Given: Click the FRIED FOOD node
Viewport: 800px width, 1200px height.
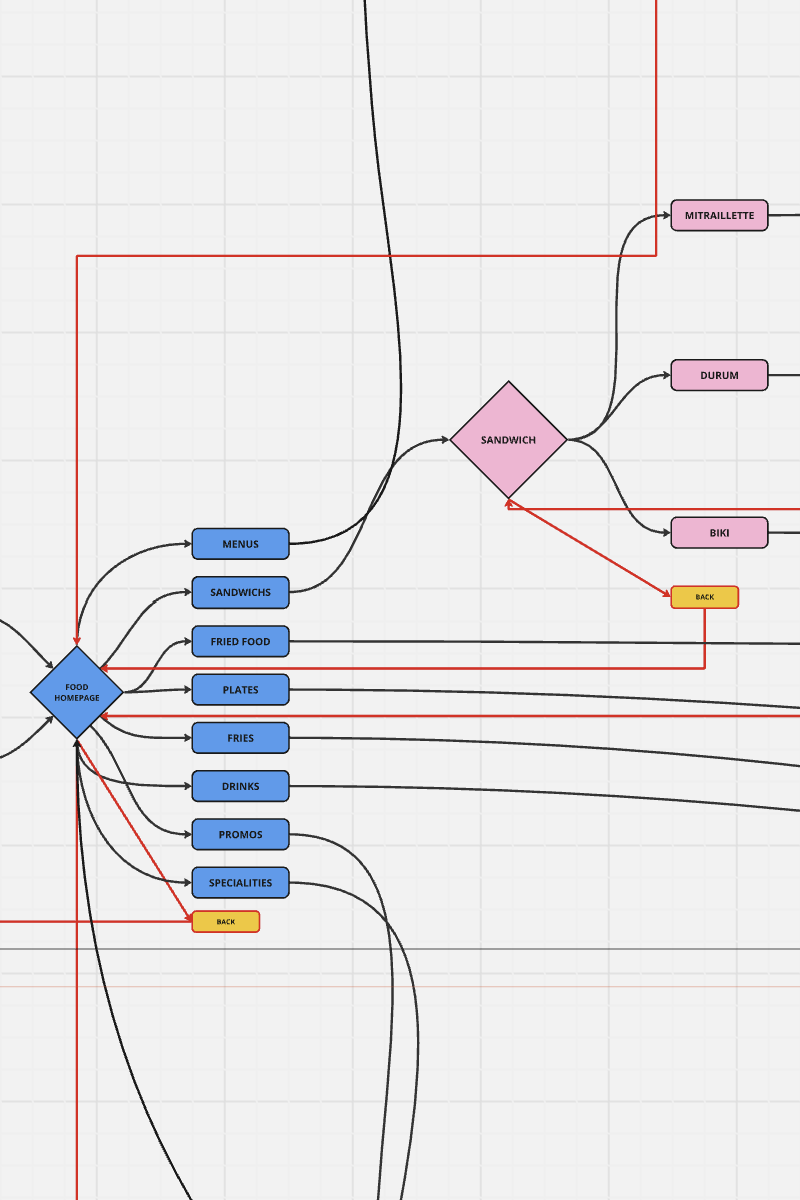Looking at the screenshot, I should 240,641.
